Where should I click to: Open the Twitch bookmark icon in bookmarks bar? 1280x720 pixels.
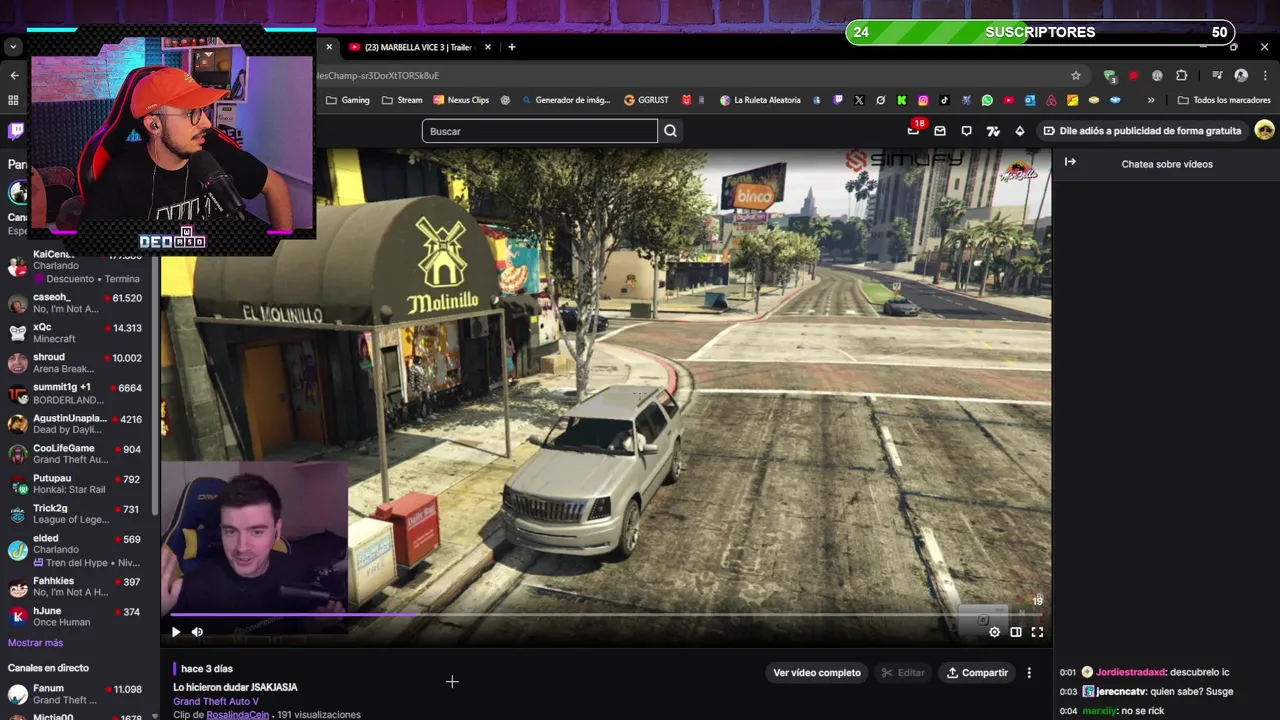click(838, 100)
